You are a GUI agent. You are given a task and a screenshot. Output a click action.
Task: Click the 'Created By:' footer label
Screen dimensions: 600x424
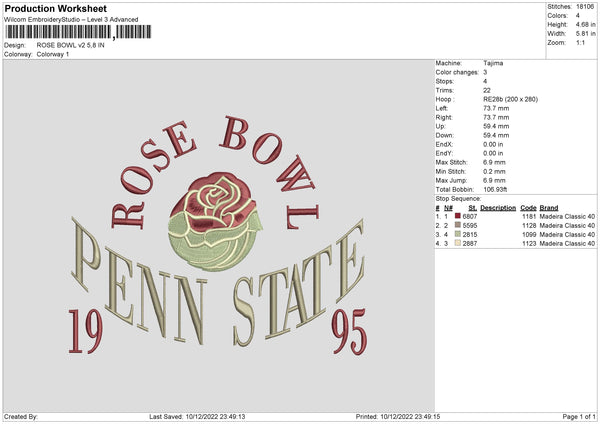click(21, 417)
